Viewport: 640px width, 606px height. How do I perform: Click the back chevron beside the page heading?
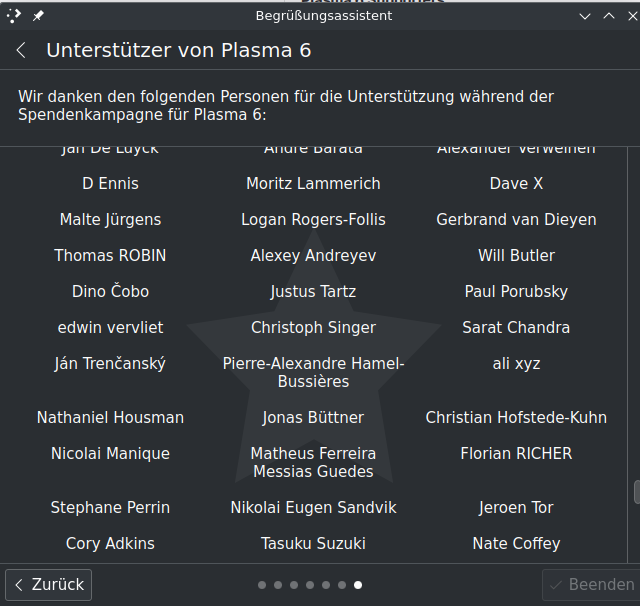(x=21, y=50)
